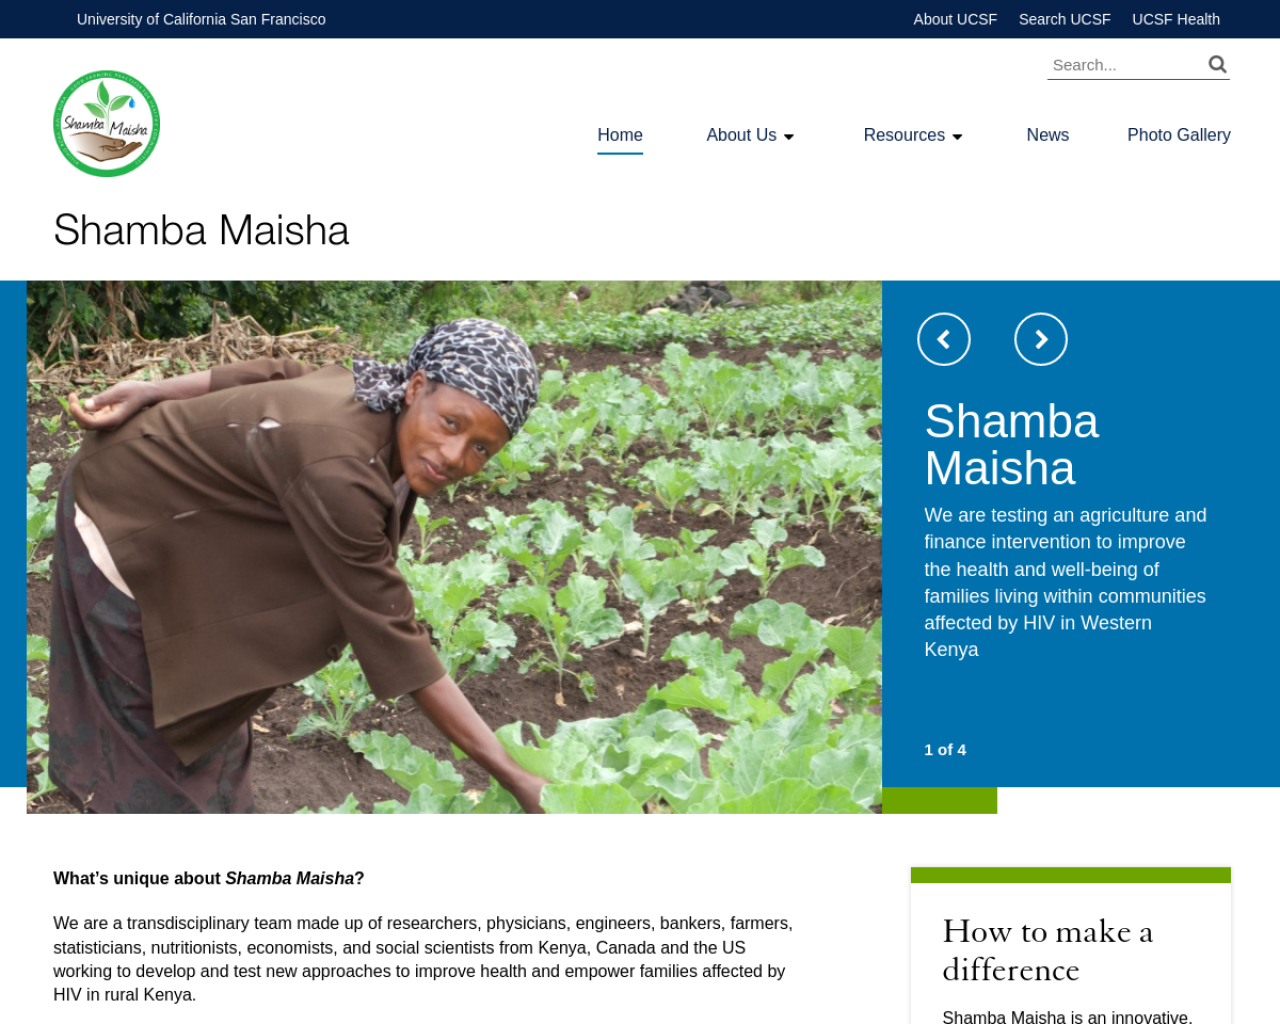Expand the Resources dropdown arrow
1280x1024 pixels.
[x=957, y=137]
